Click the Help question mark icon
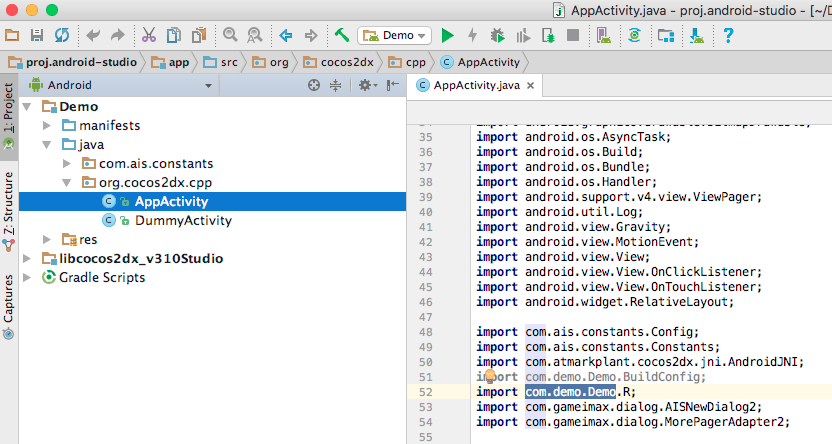Viewport: 832px width, 444px height. pos(729,35)
